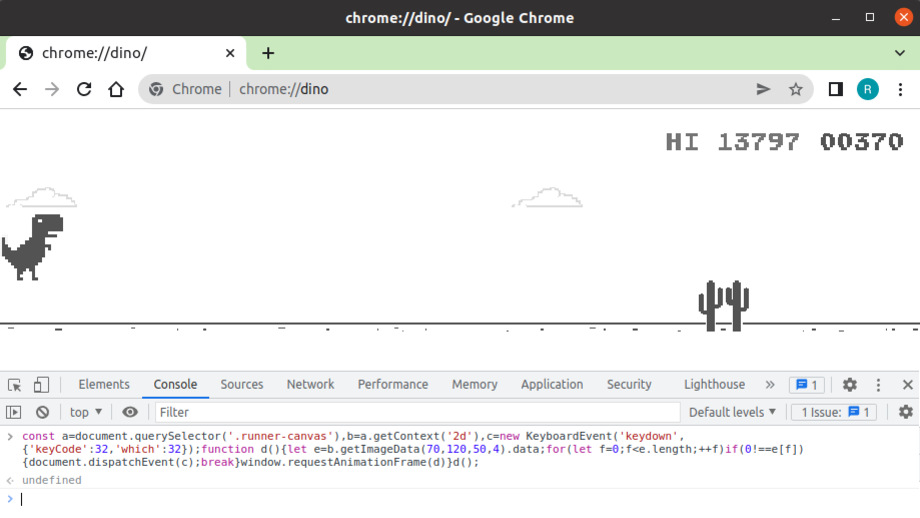Open the Memory tab
The height and width of the screenshot is (518, 920).
[x=475, y=384]
